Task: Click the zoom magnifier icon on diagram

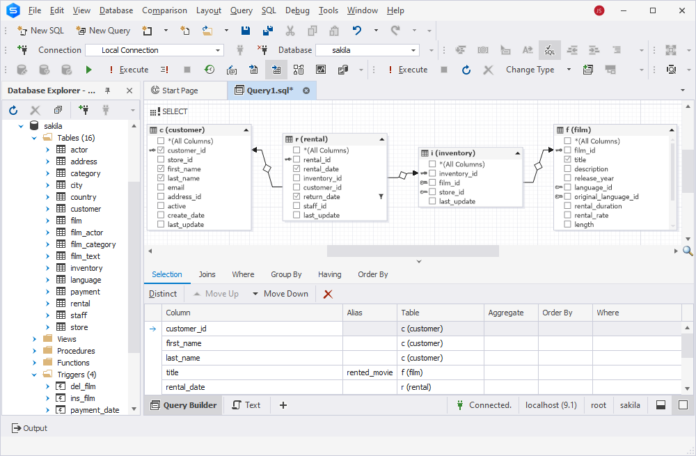Action: pos(688,251)
